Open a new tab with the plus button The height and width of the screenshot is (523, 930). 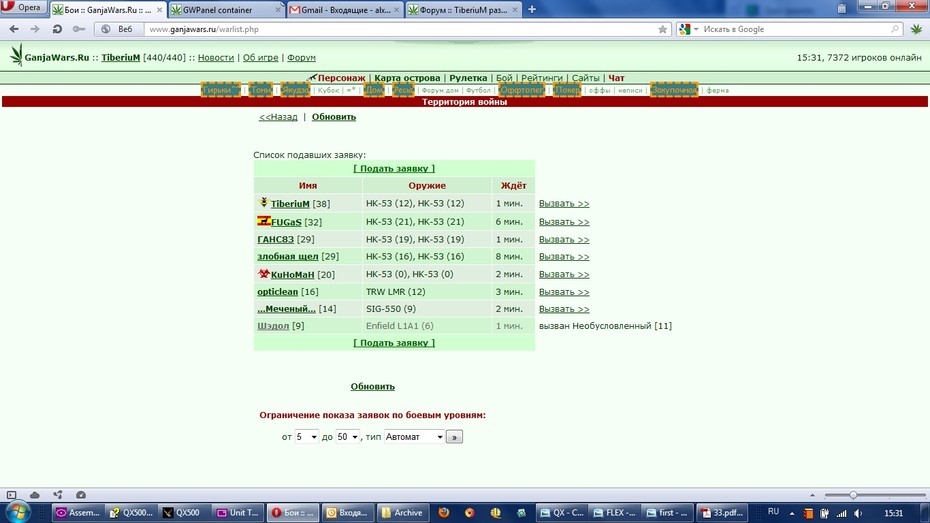click(x=532, y=9)
